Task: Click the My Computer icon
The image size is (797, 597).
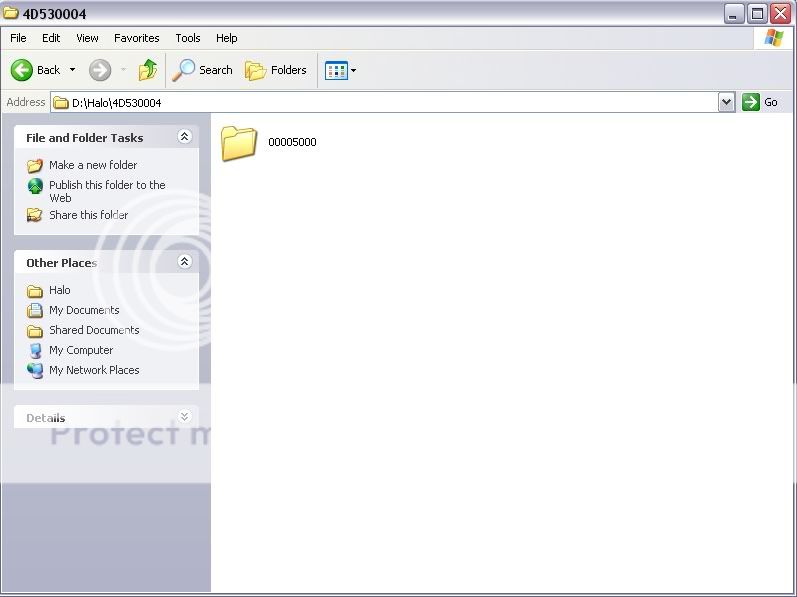Action: coord(35,350)
